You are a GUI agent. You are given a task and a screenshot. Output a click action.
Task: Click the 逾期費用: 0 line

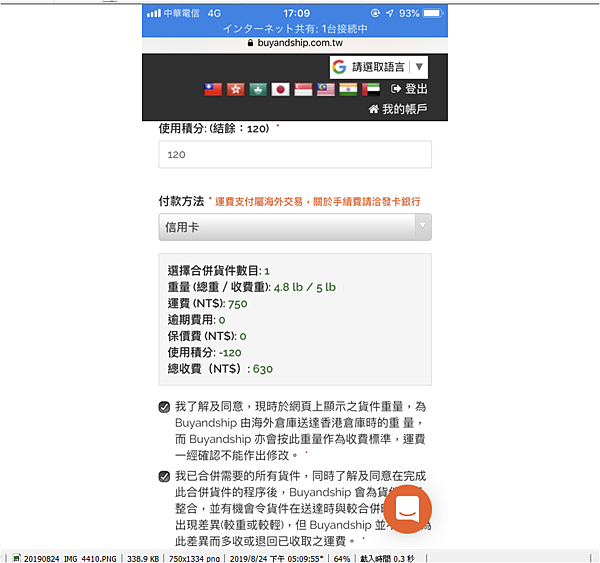[196, 320]
